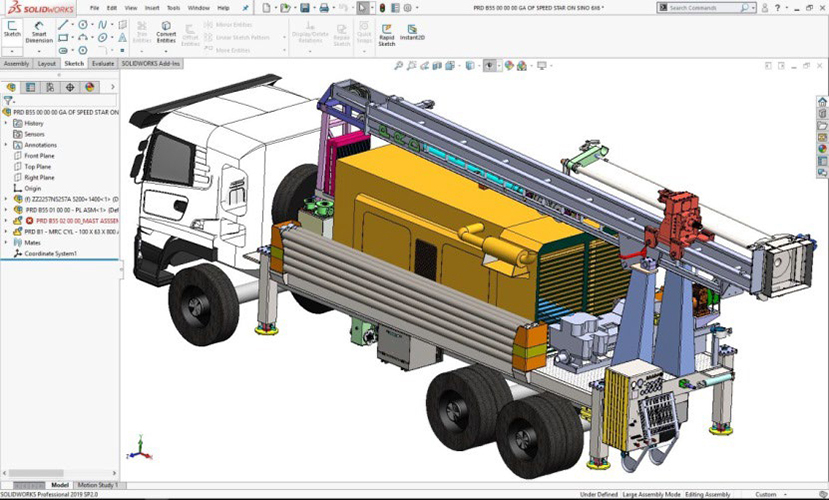Open the PropertyManager tab
This screenshot has width=829, height=500.
[x=31, y=87]
